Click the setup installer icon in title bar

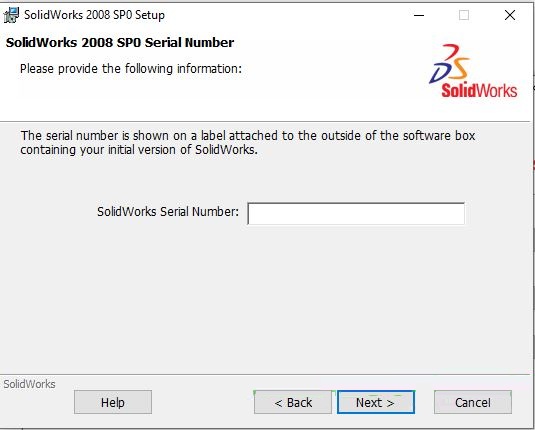point(11,15)
